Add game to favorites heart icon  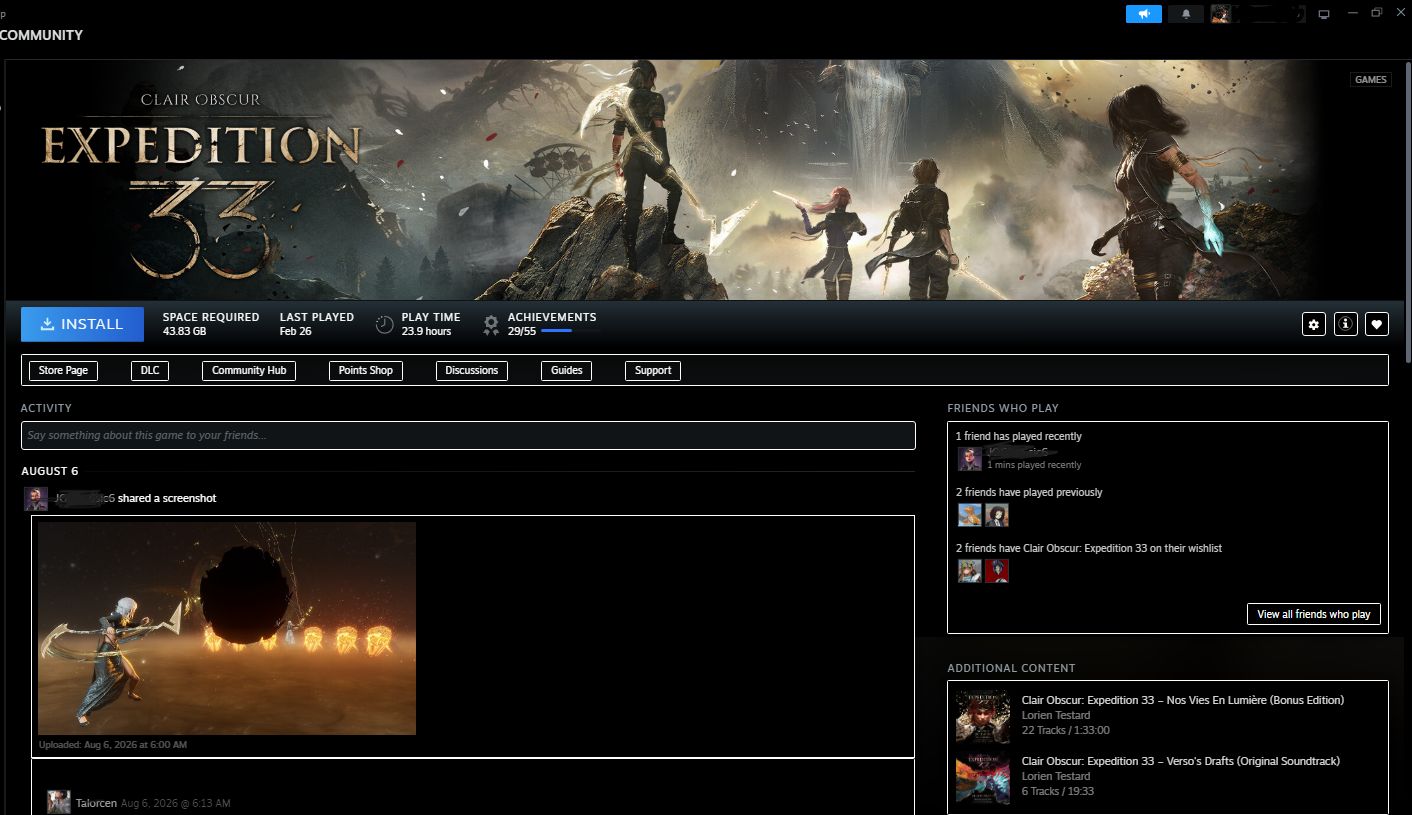click(1377, 324)
